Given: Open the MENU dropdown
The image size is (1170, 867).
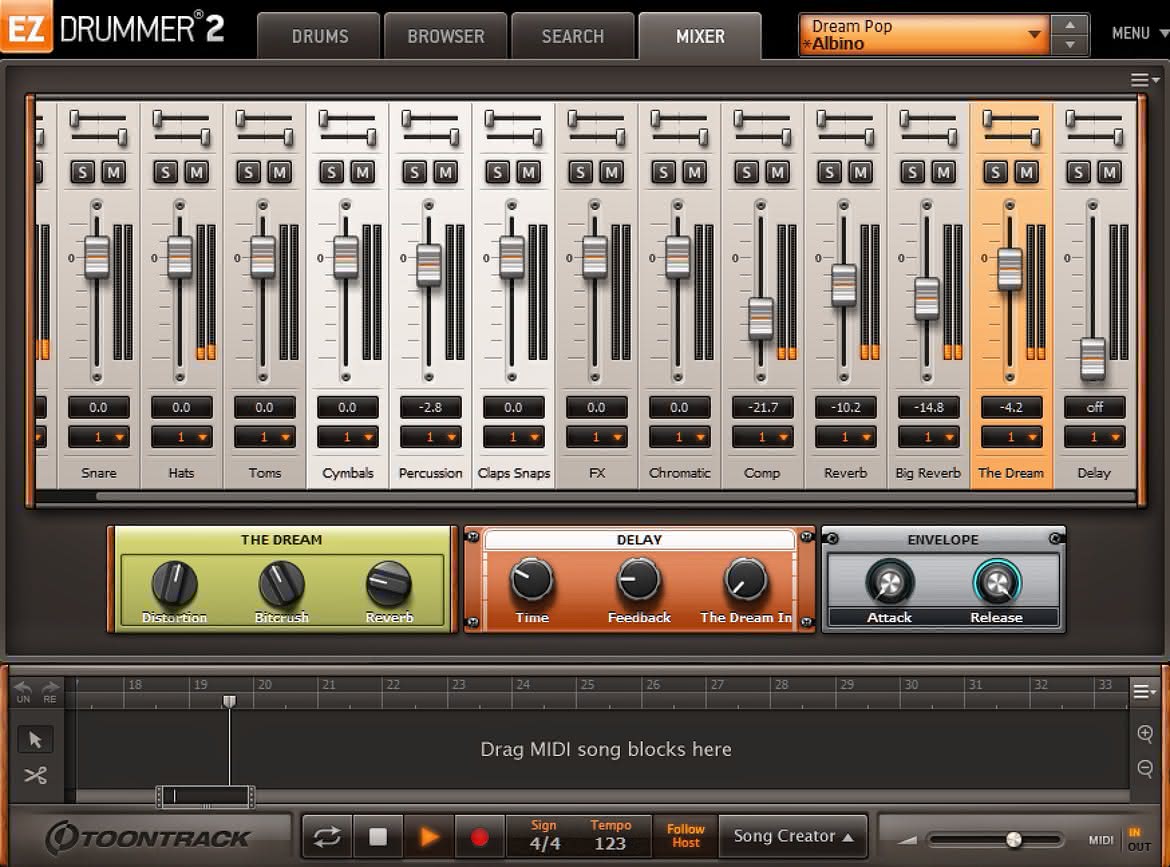Looking at the screenshot, I should coord(1139,34).
